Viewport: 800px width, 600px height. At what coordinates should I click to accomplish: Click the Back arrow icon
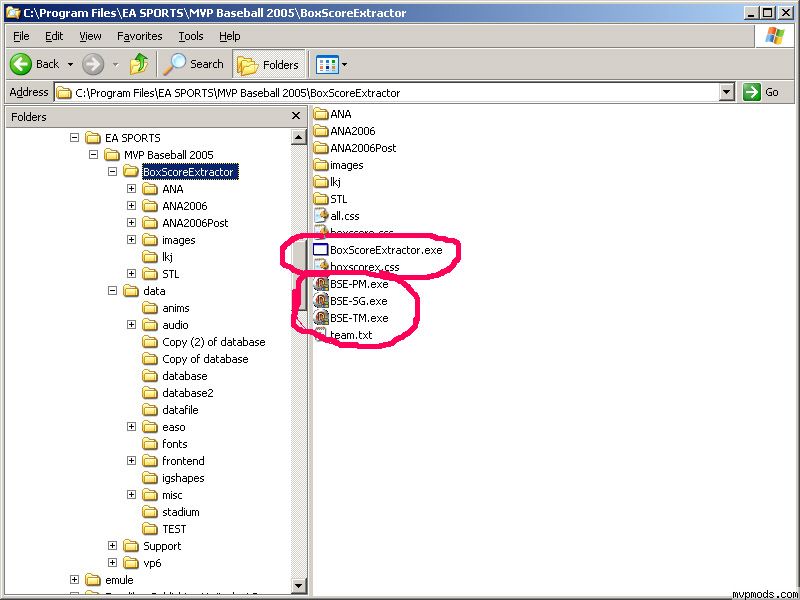[21, 64]
